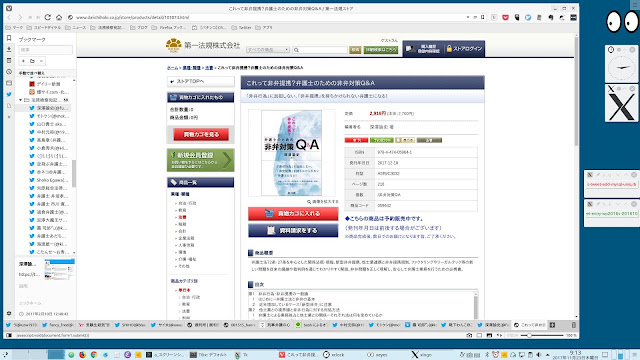Capture page with status bar camera icon
The width and height of the screenshot is (640, 360).
point(469,335)
